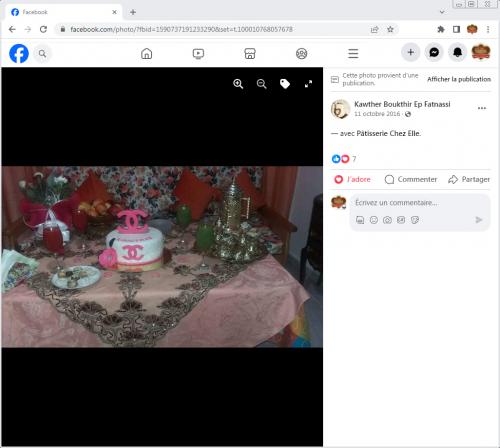Click the poster's profile picture
Viewport: 500px width, 448px height.
click(340, 109)
